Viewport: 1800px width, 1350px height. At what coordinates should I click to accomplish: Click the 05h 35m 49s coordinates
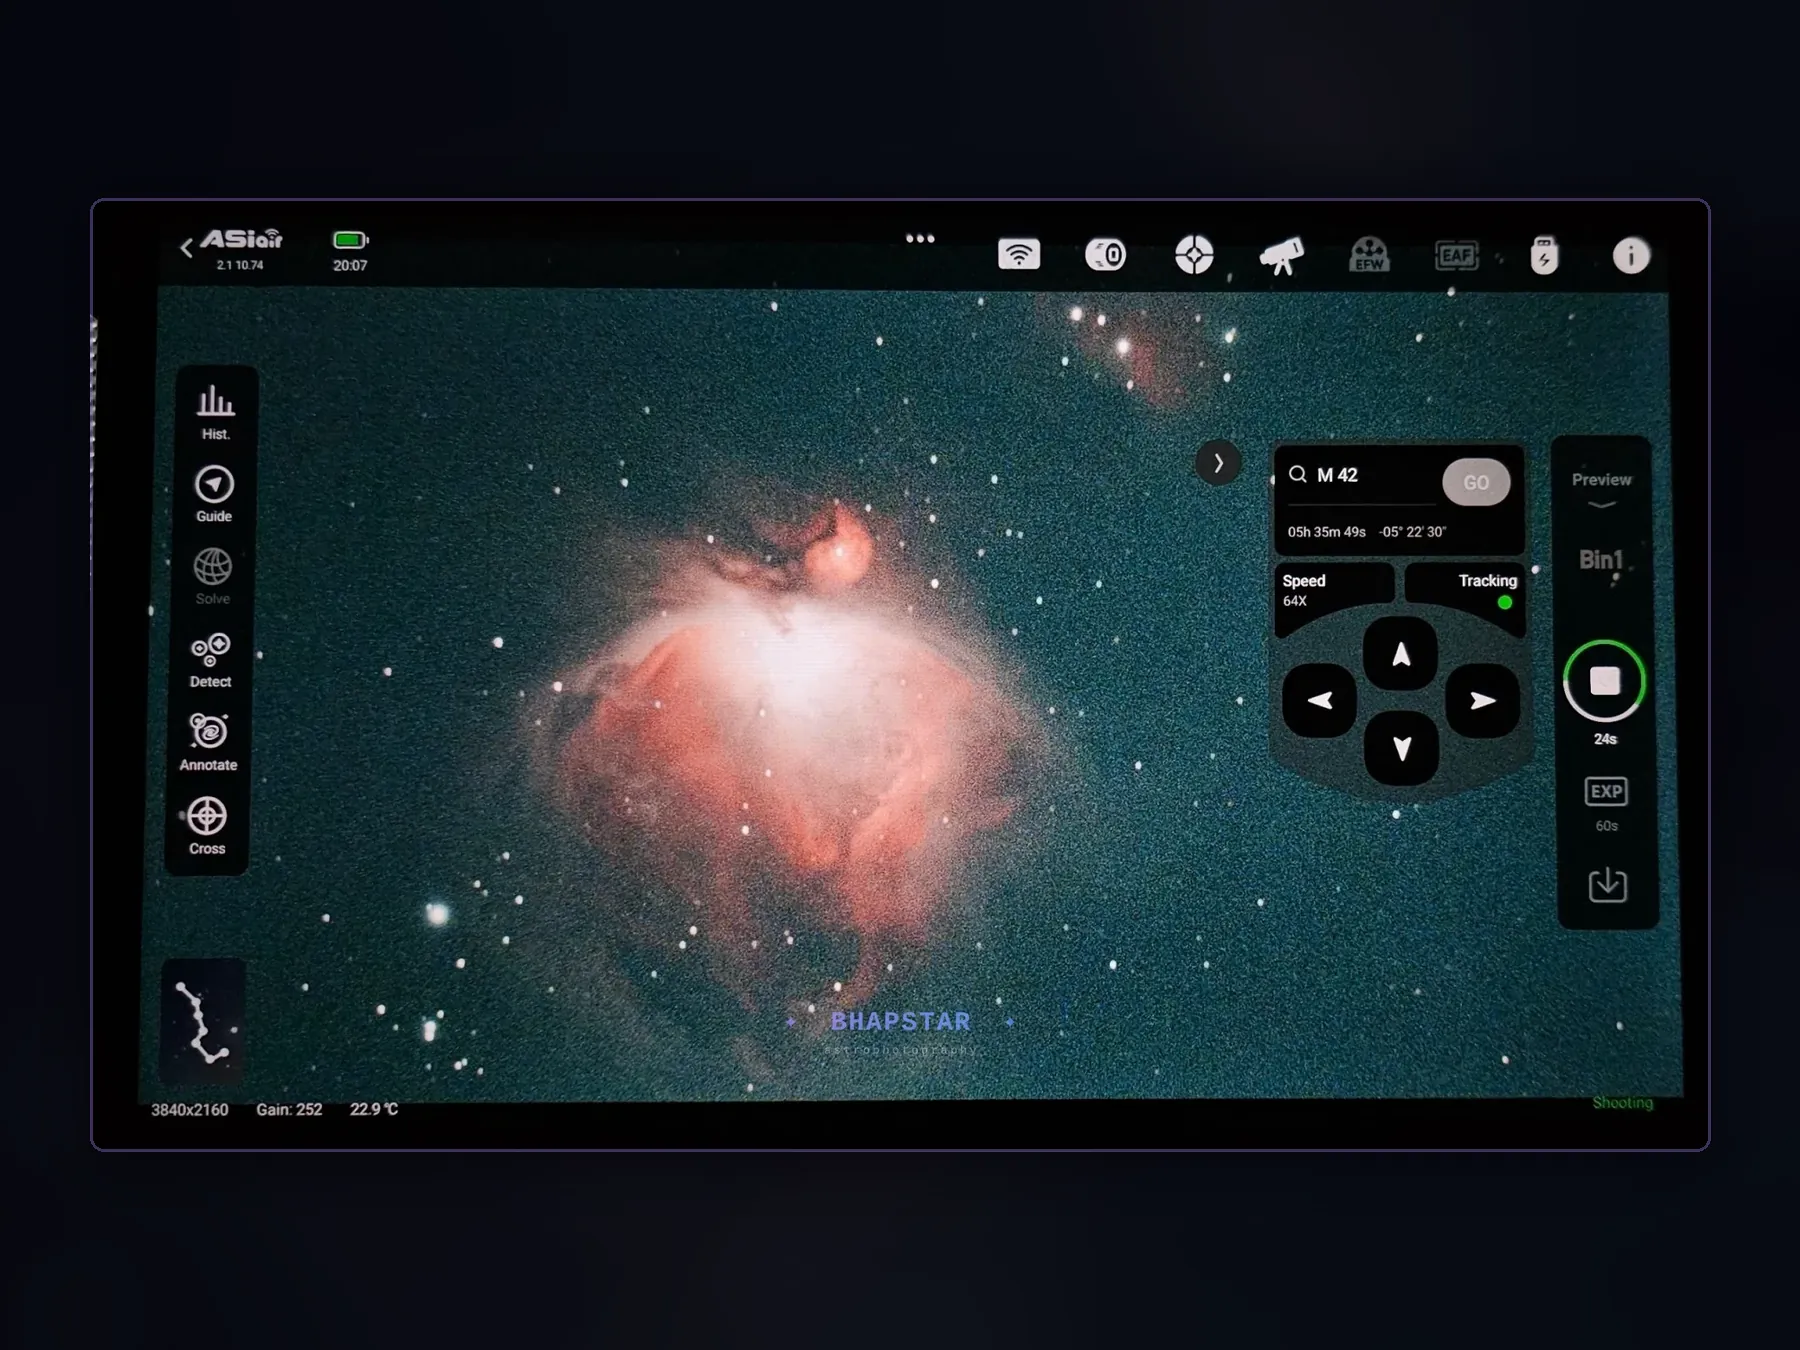coord(1366,532)
